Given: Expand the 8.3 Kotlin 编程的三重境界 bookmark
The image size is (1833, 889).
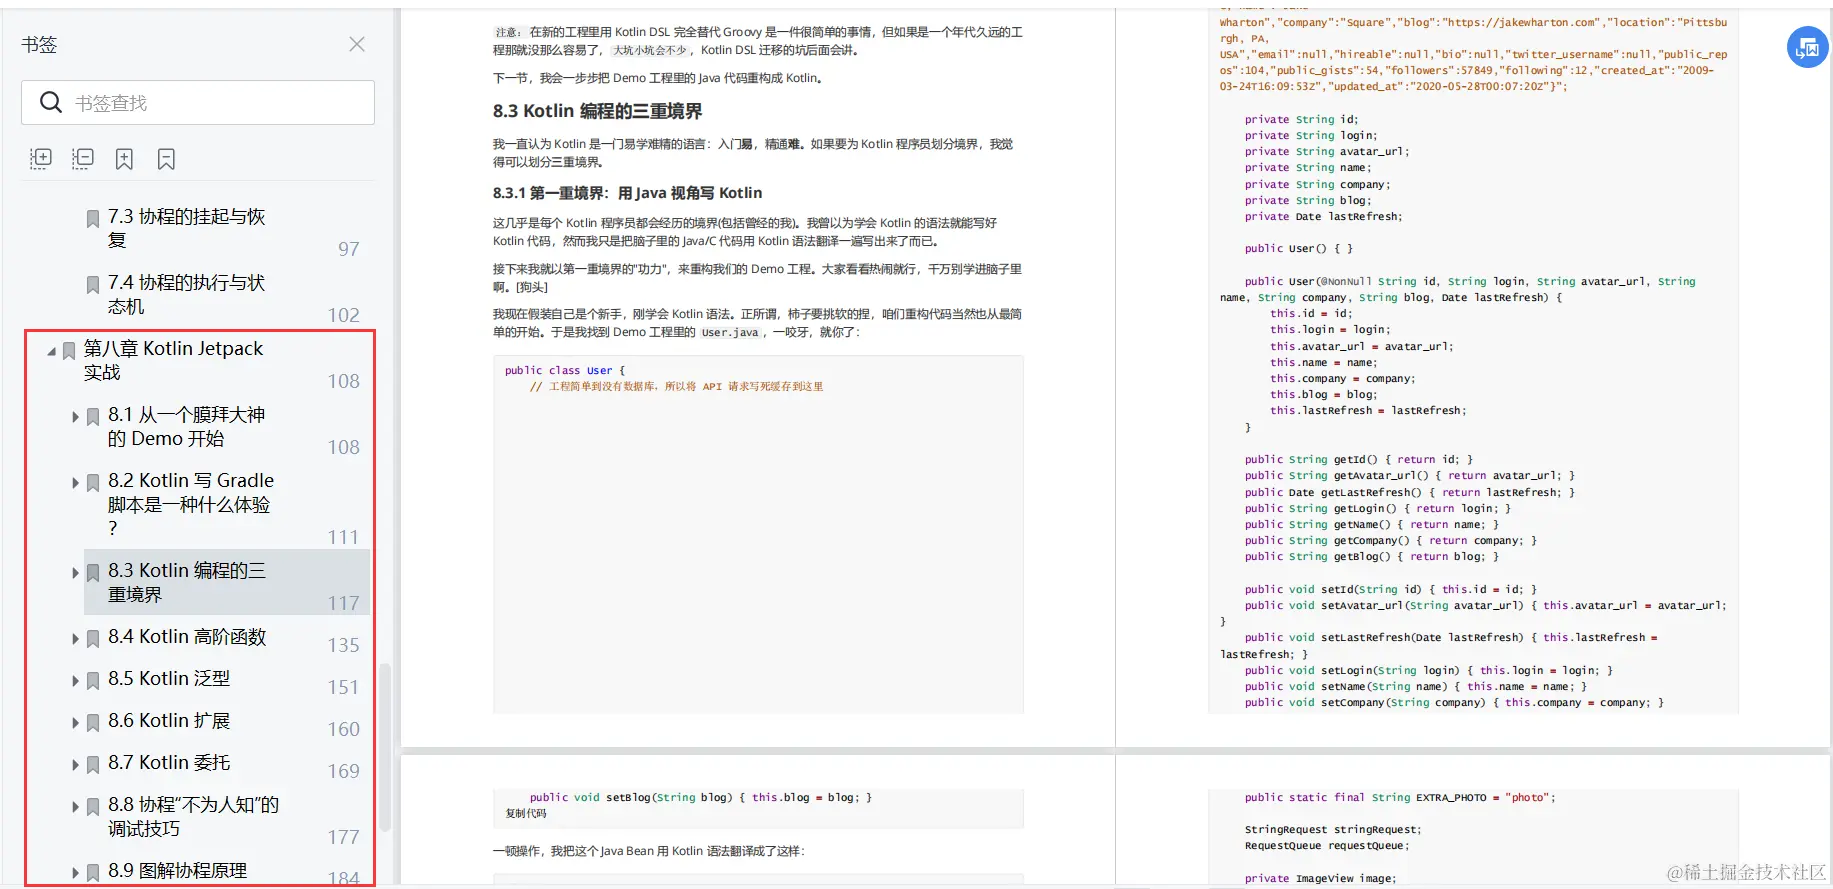Looking at the screenshot, I should coord(75,573).
